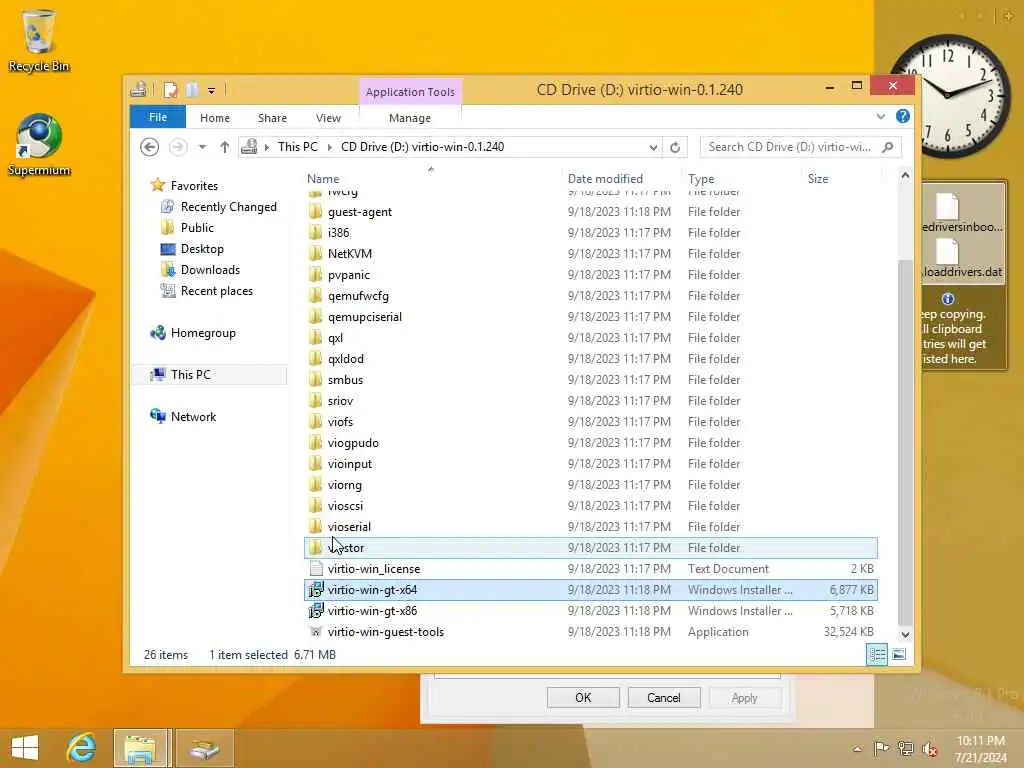Open the File menu

157,118
